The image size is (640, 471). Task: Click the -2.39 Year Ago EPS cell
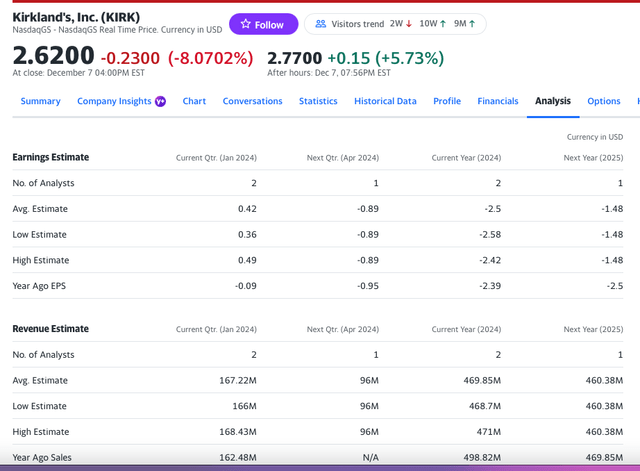[x=490, y=286]
